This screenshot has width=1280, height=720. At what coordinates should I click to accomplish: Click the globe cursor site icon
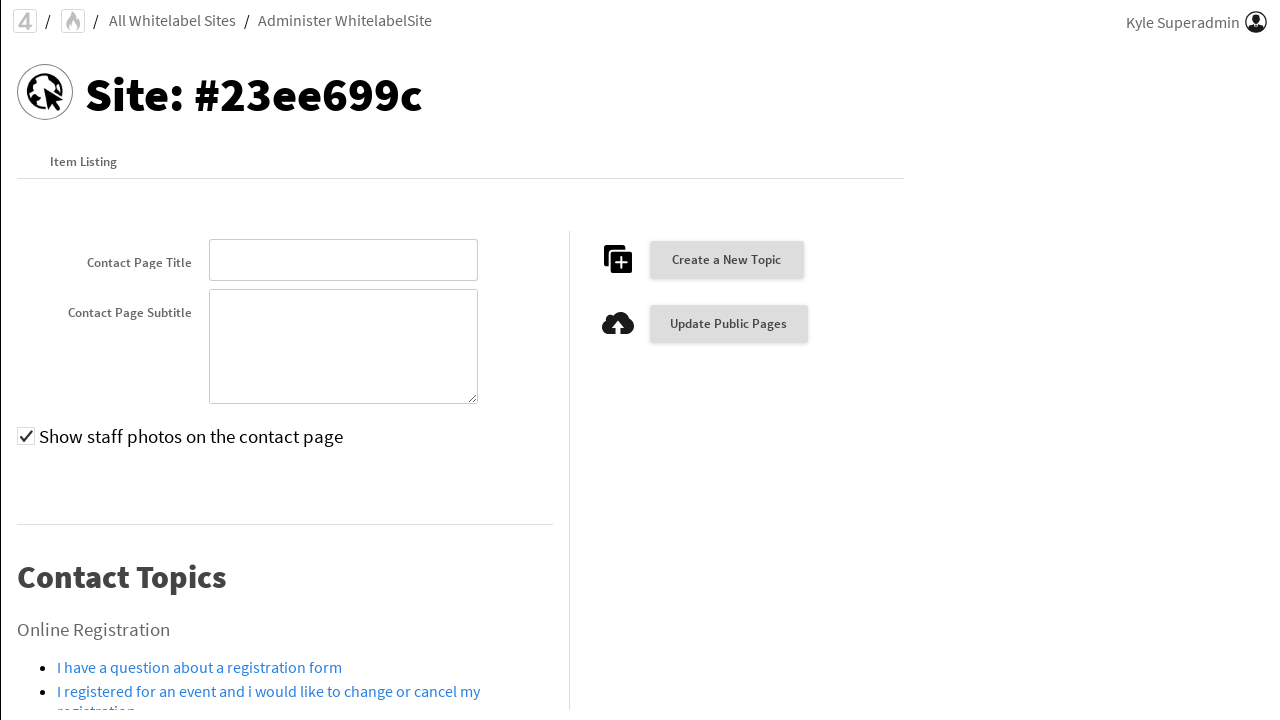tap(45, 92)
